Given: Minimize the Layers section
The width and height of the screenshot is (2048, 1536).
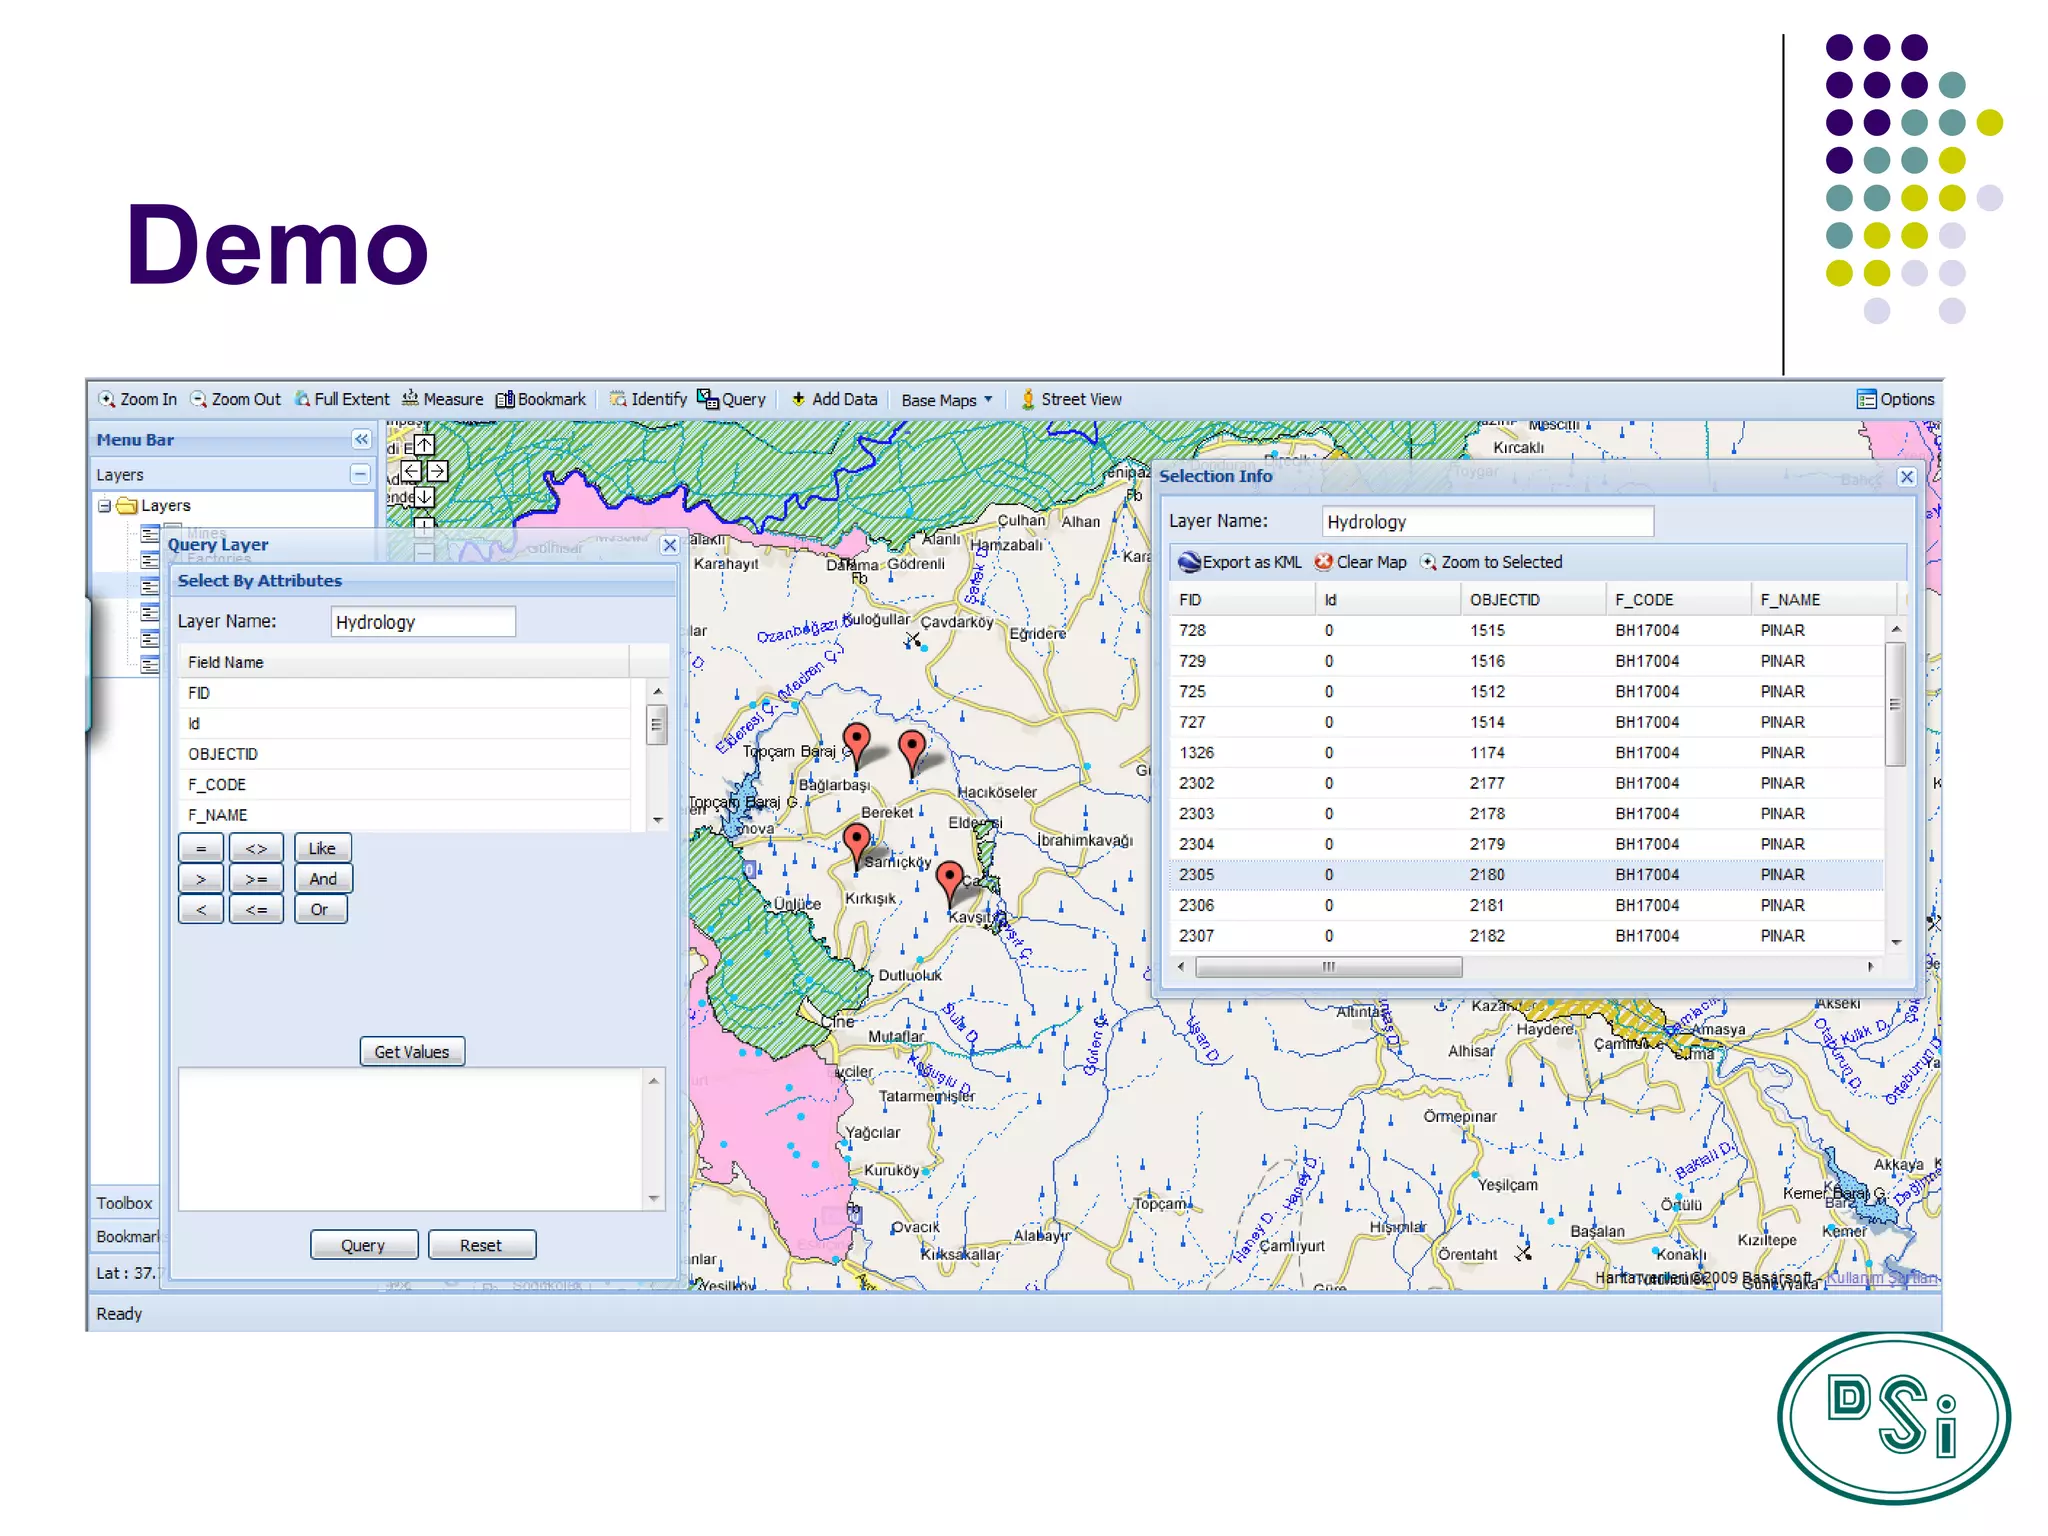Looking at the screenshot, I should [360, 474].
